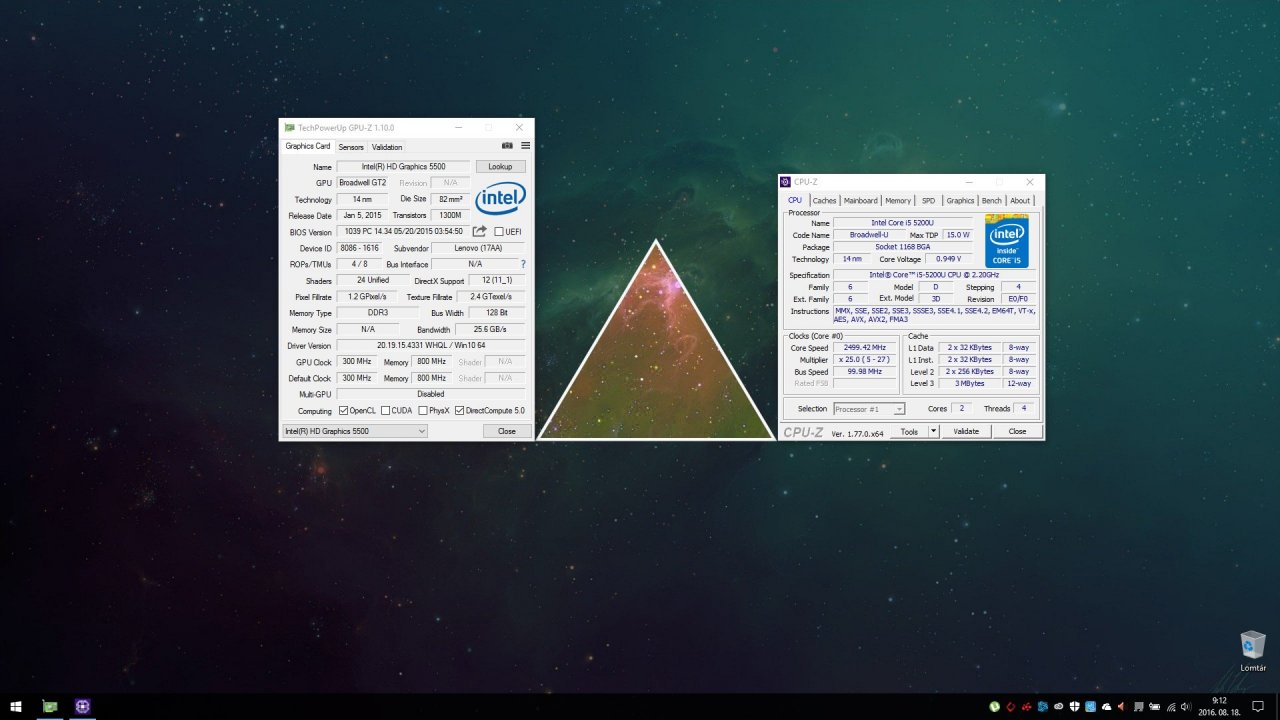Click the uTorrent tray icon

pos(995,706)
